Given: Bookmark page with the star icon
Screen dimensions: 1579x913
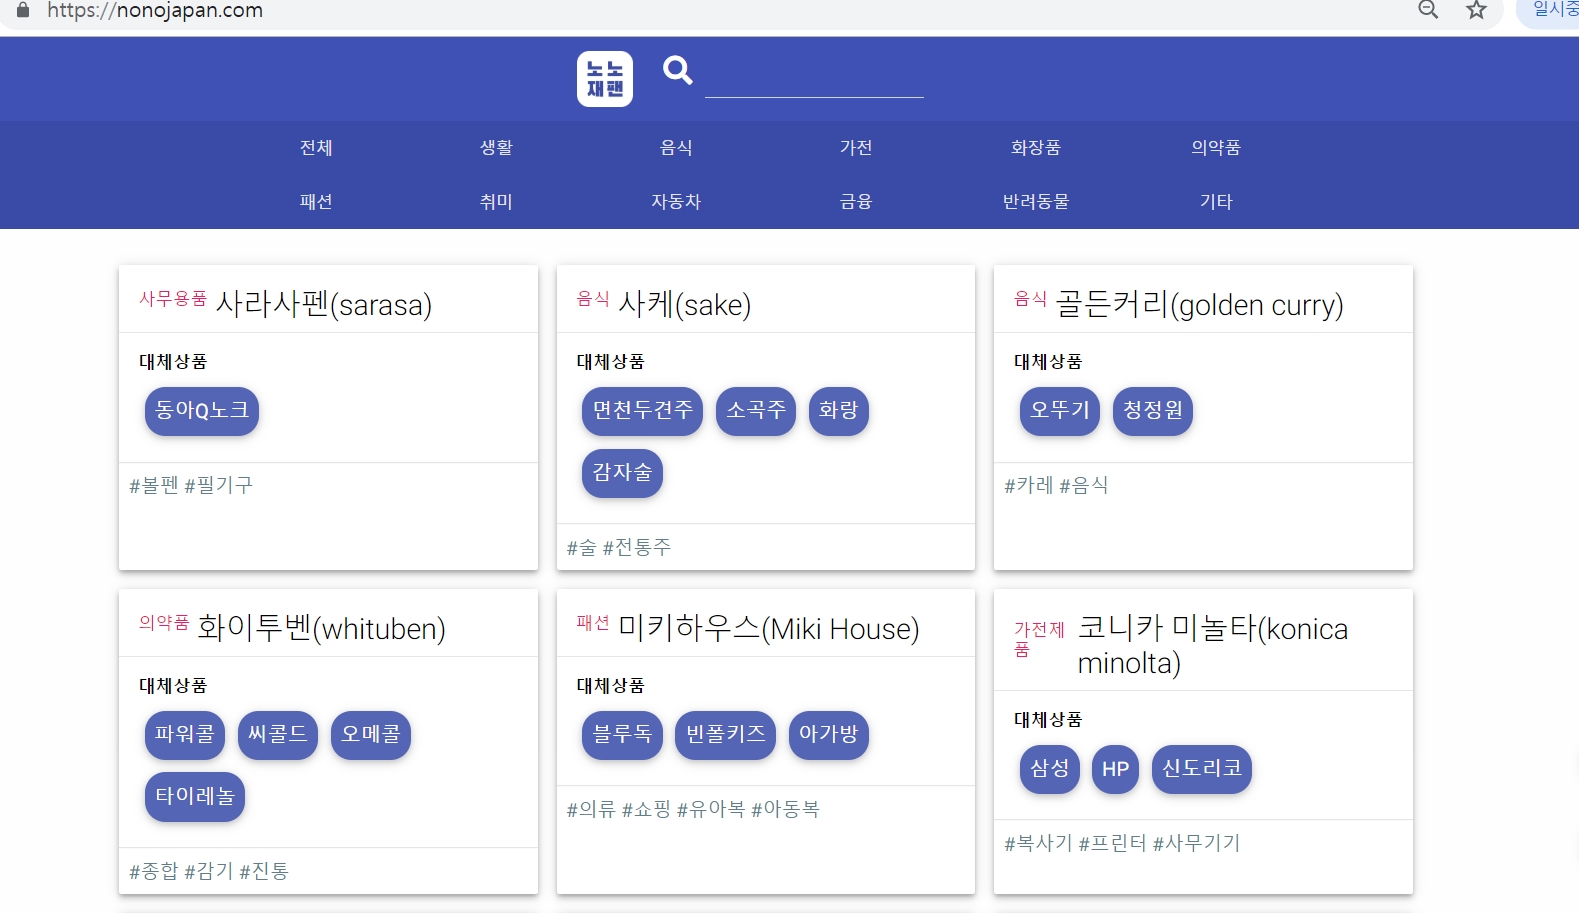Looking at the screenshot, I should [1476, 11].
